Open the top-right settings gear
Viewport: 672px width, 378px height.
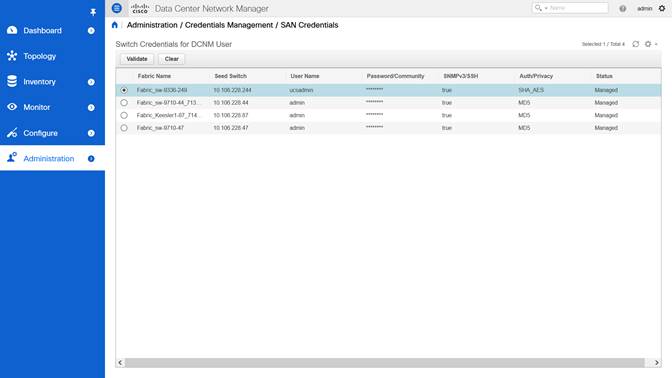point(662,8)
